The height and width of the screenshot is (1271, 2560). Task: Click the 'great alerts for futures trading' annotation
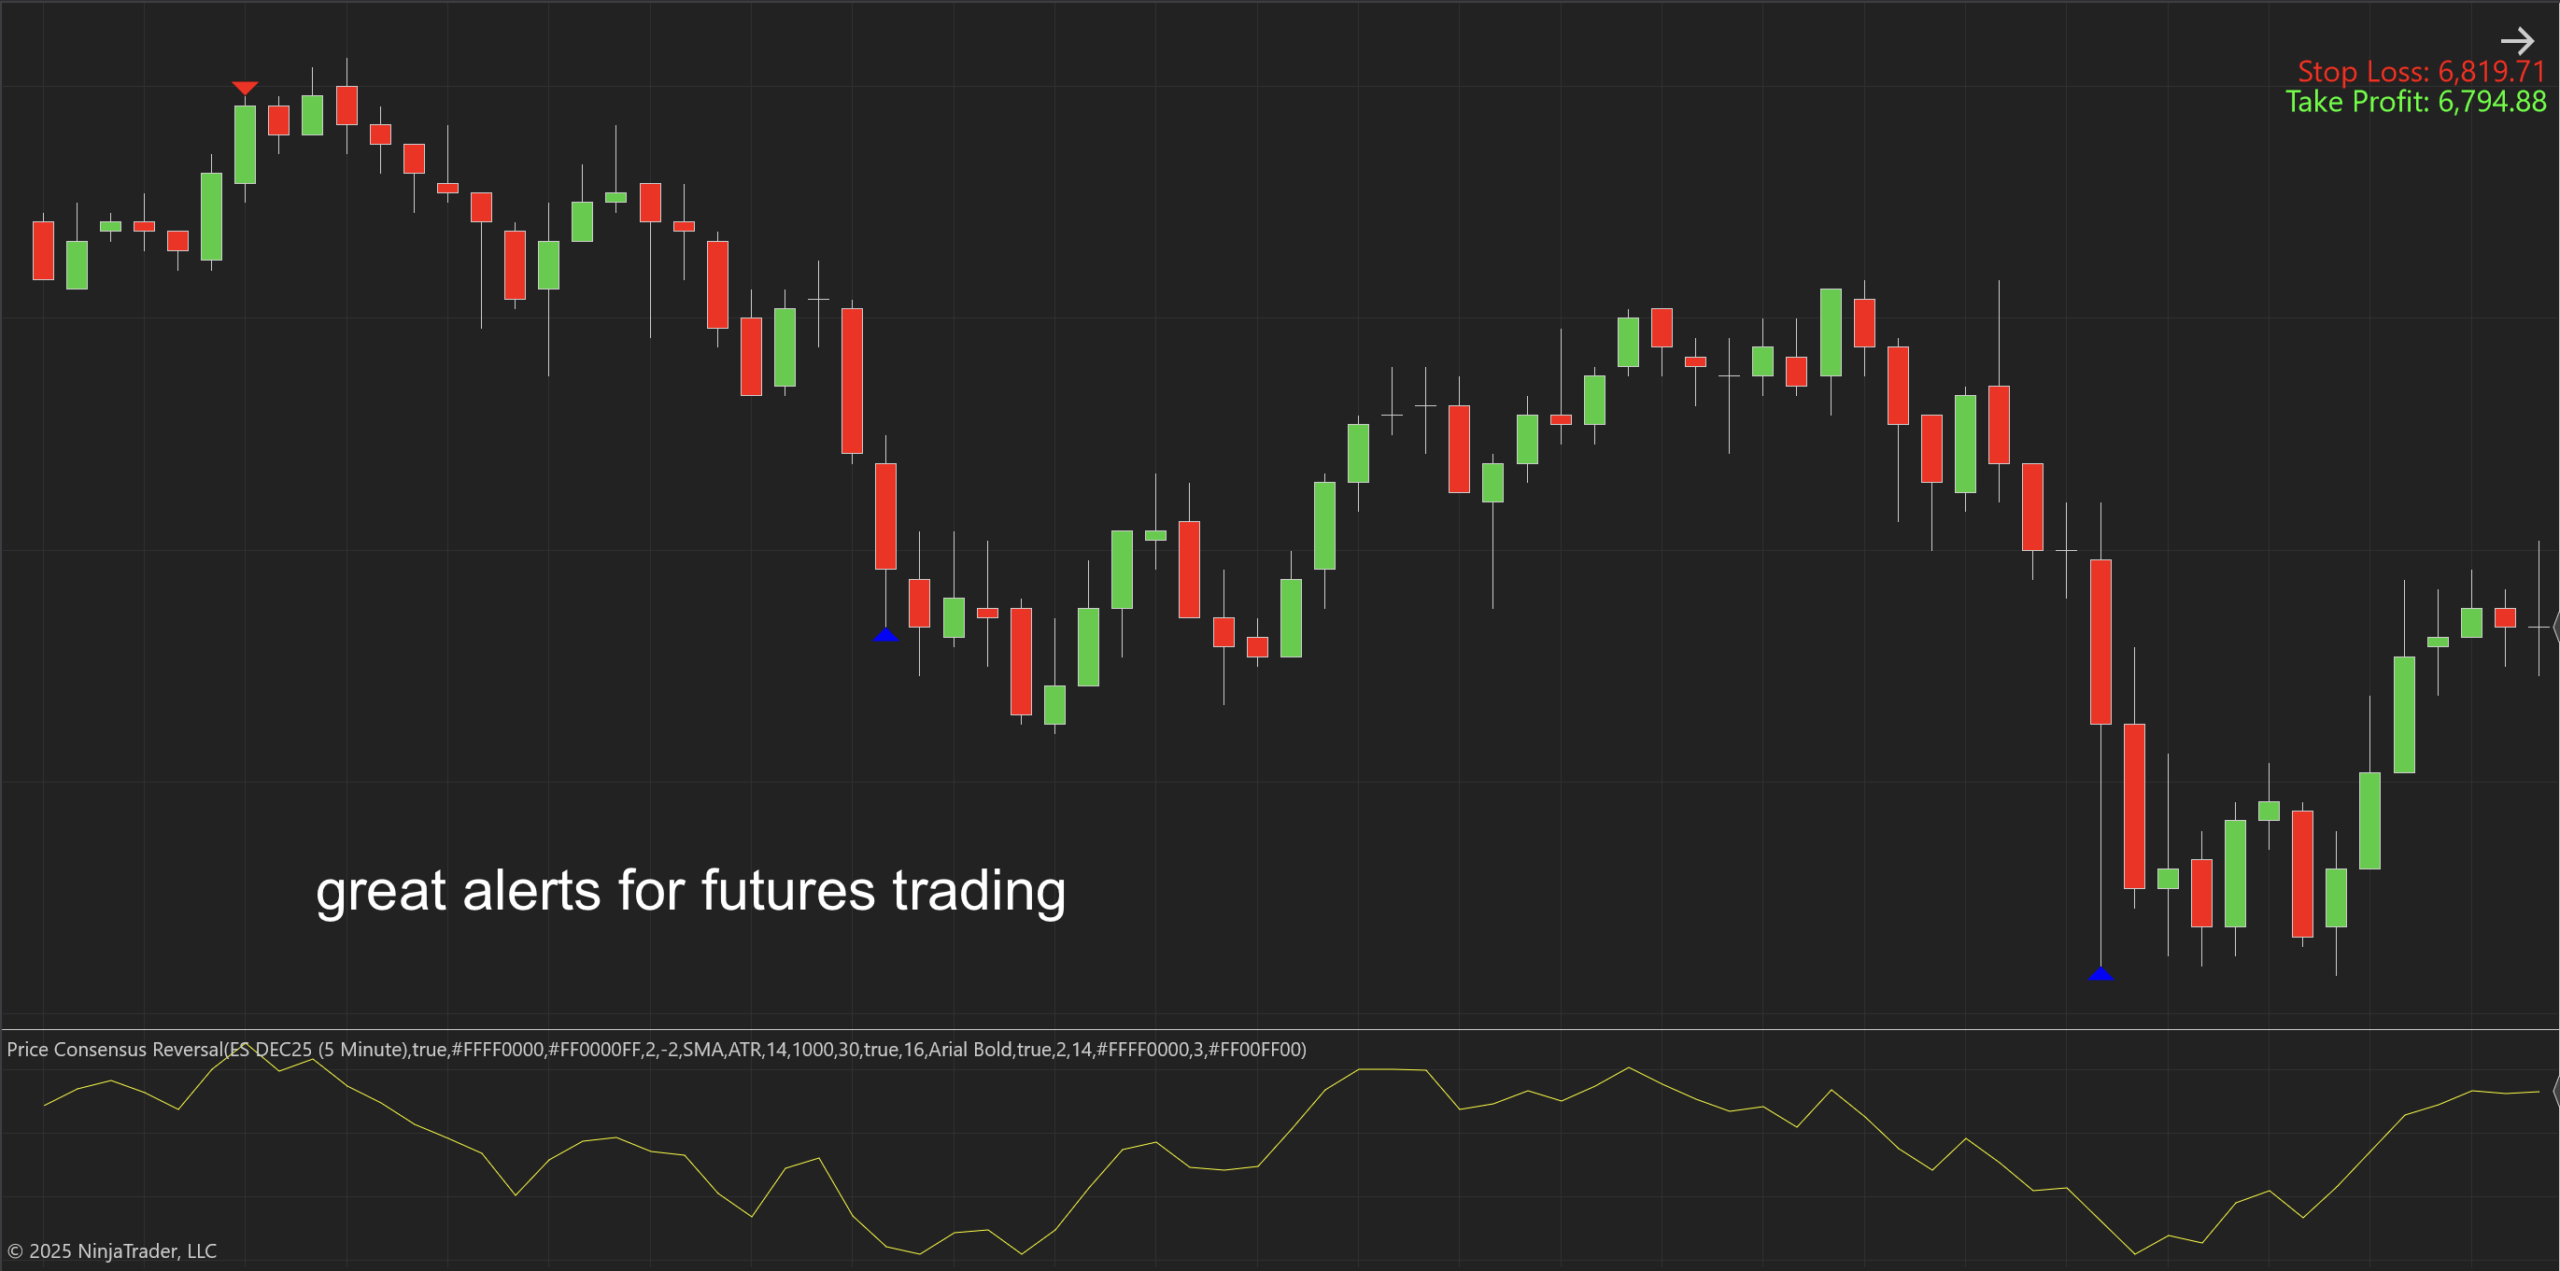690,890
